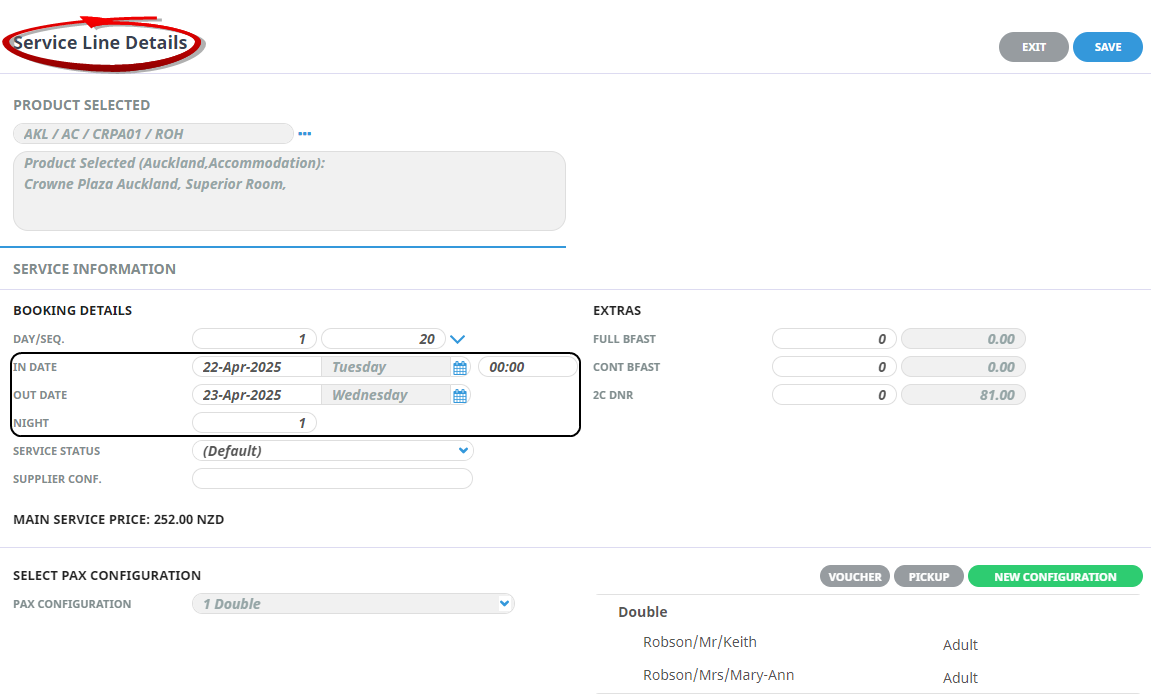Open the Out Date calendar picker icon
Image resolution: width=1151 pixels, height=699 pixels.
tap(460, 396)
